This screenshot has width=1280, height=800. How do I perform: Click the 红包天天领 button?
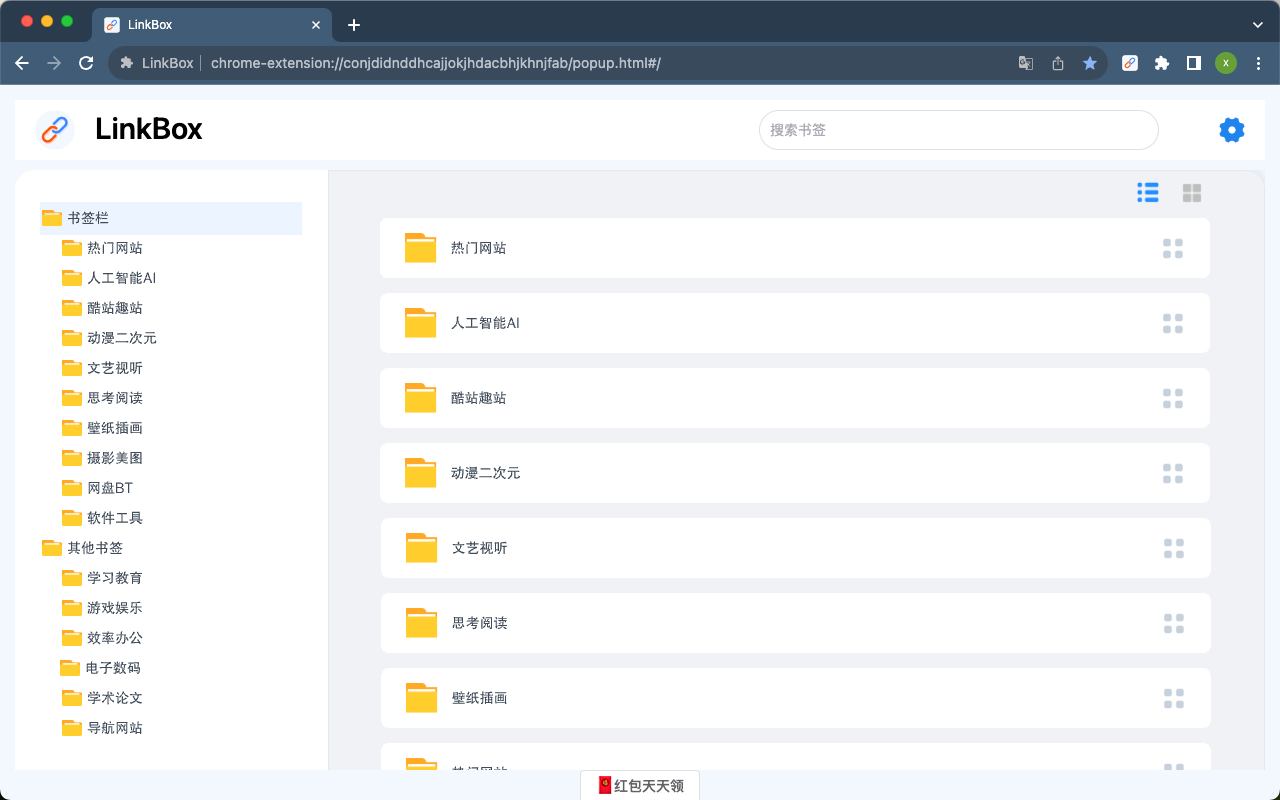point(640,786)
